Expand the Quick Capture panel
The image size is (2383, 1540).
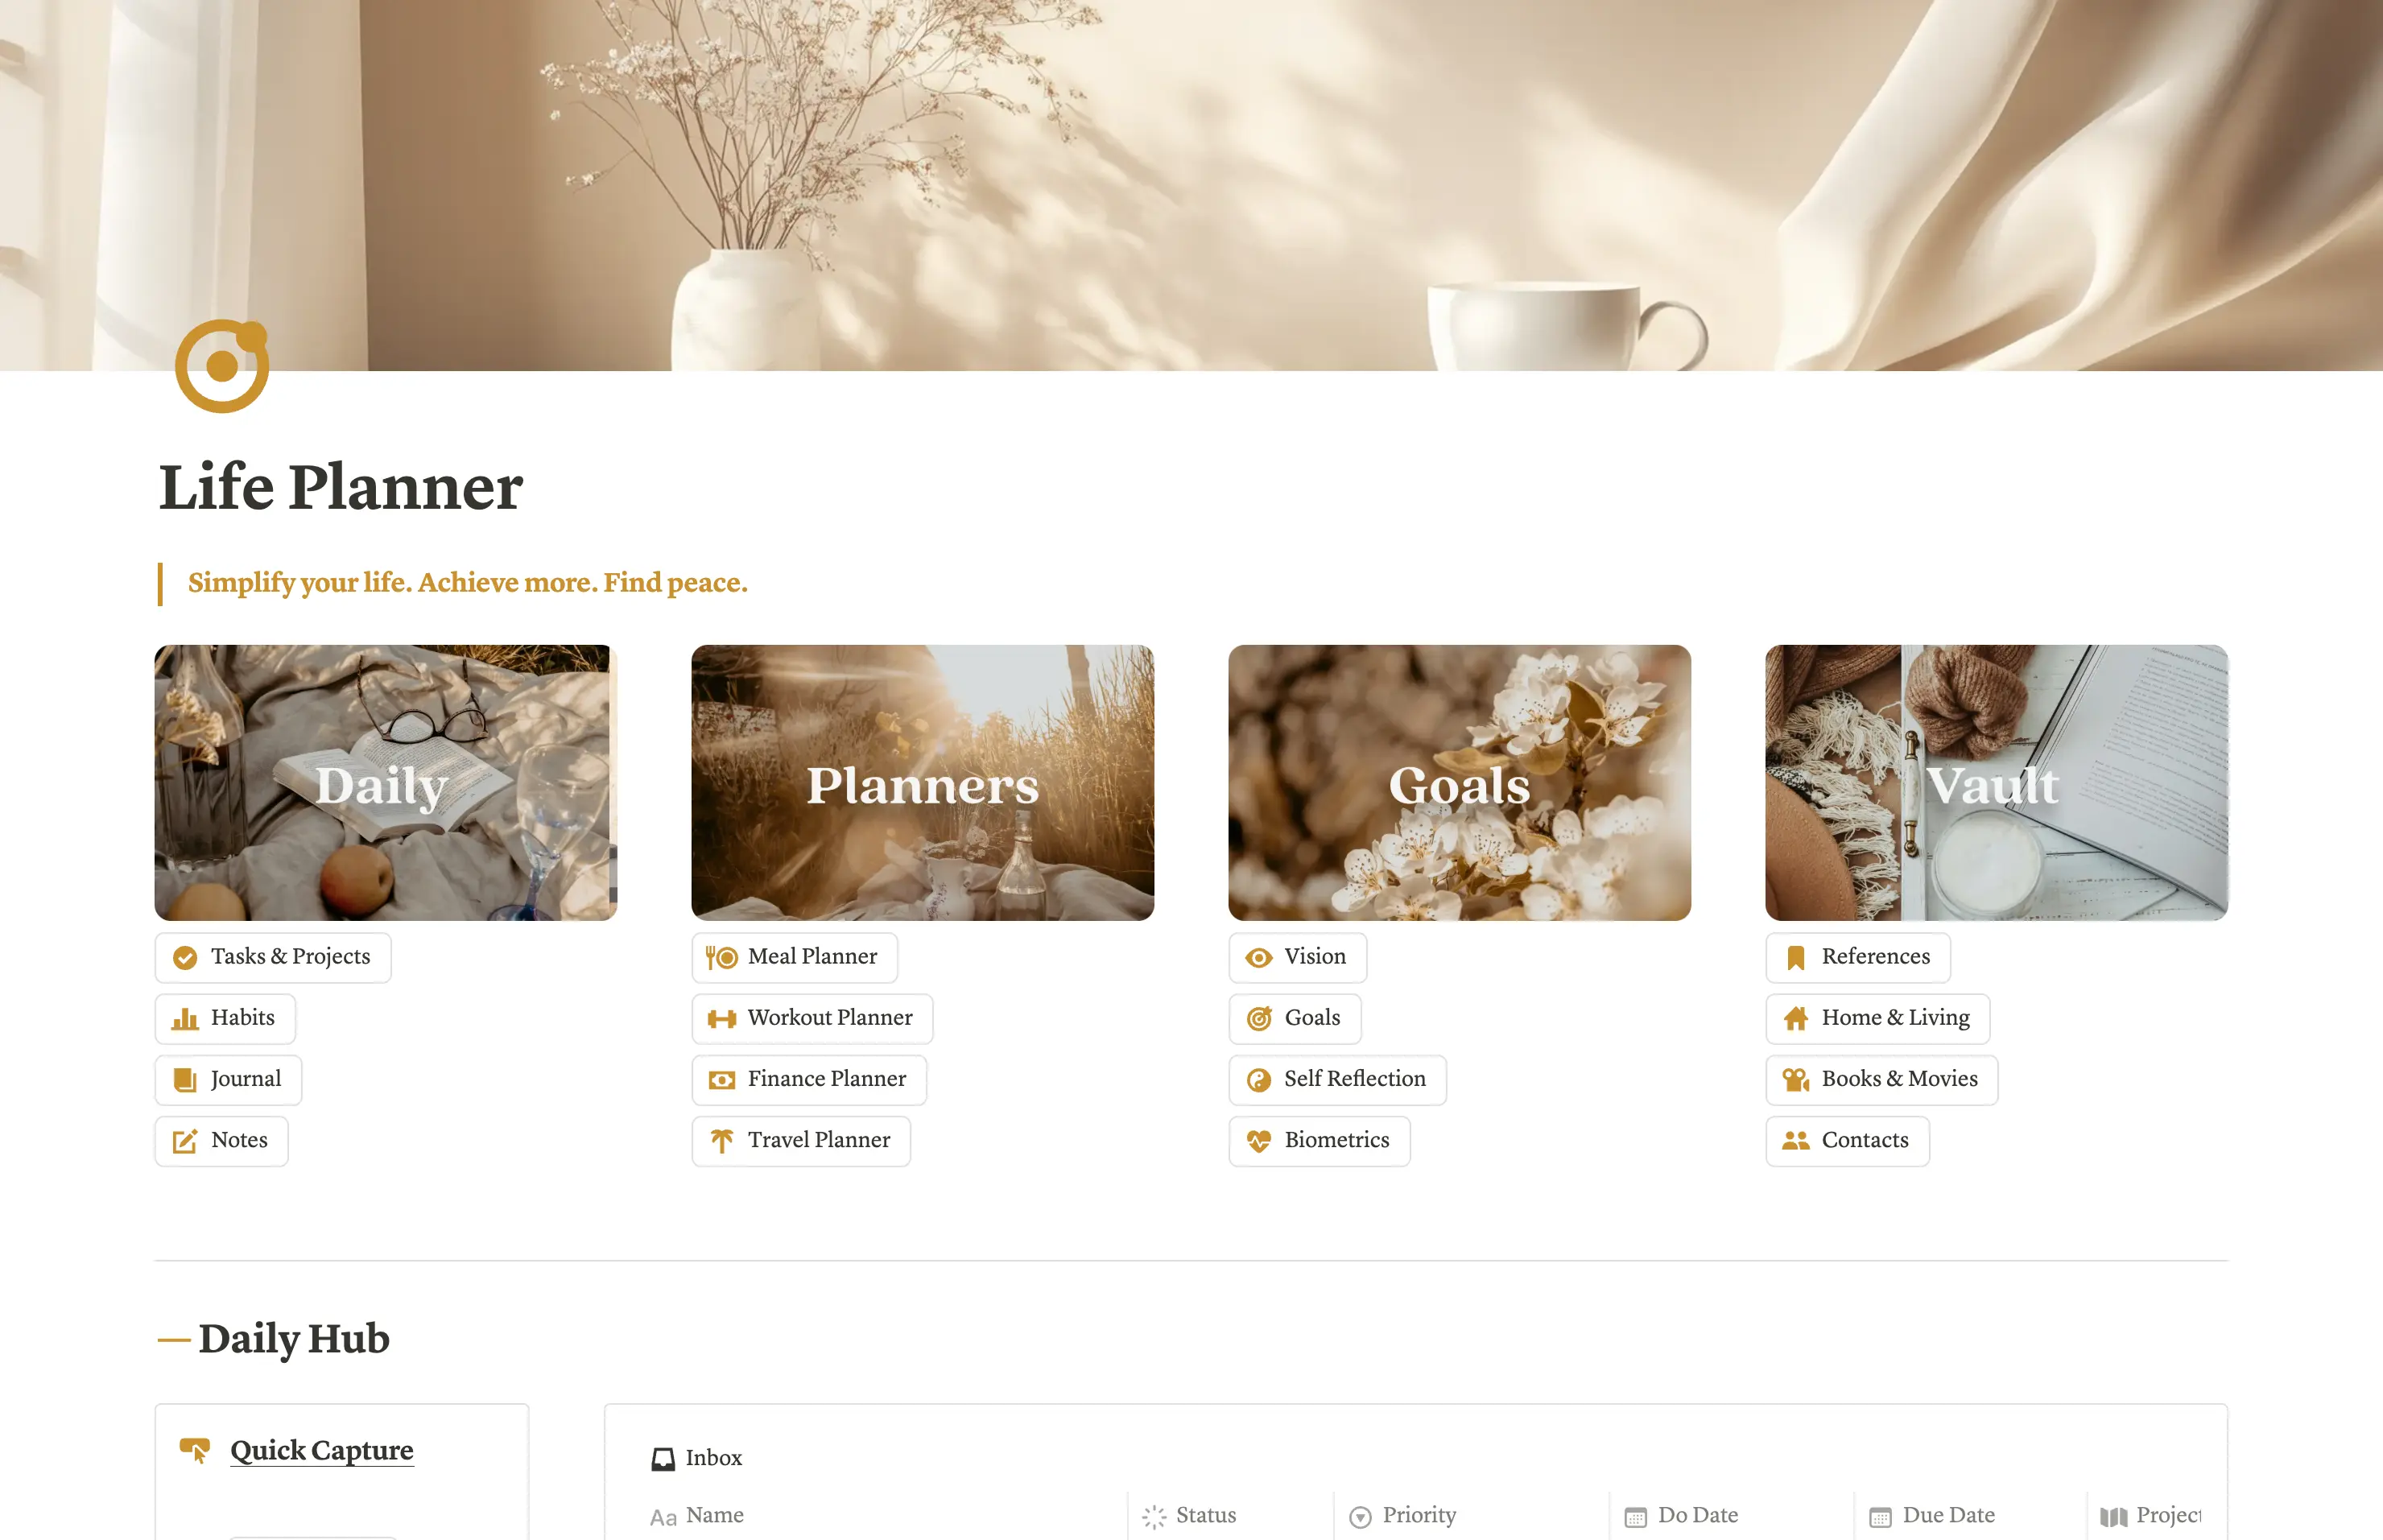click(321, 1450)
